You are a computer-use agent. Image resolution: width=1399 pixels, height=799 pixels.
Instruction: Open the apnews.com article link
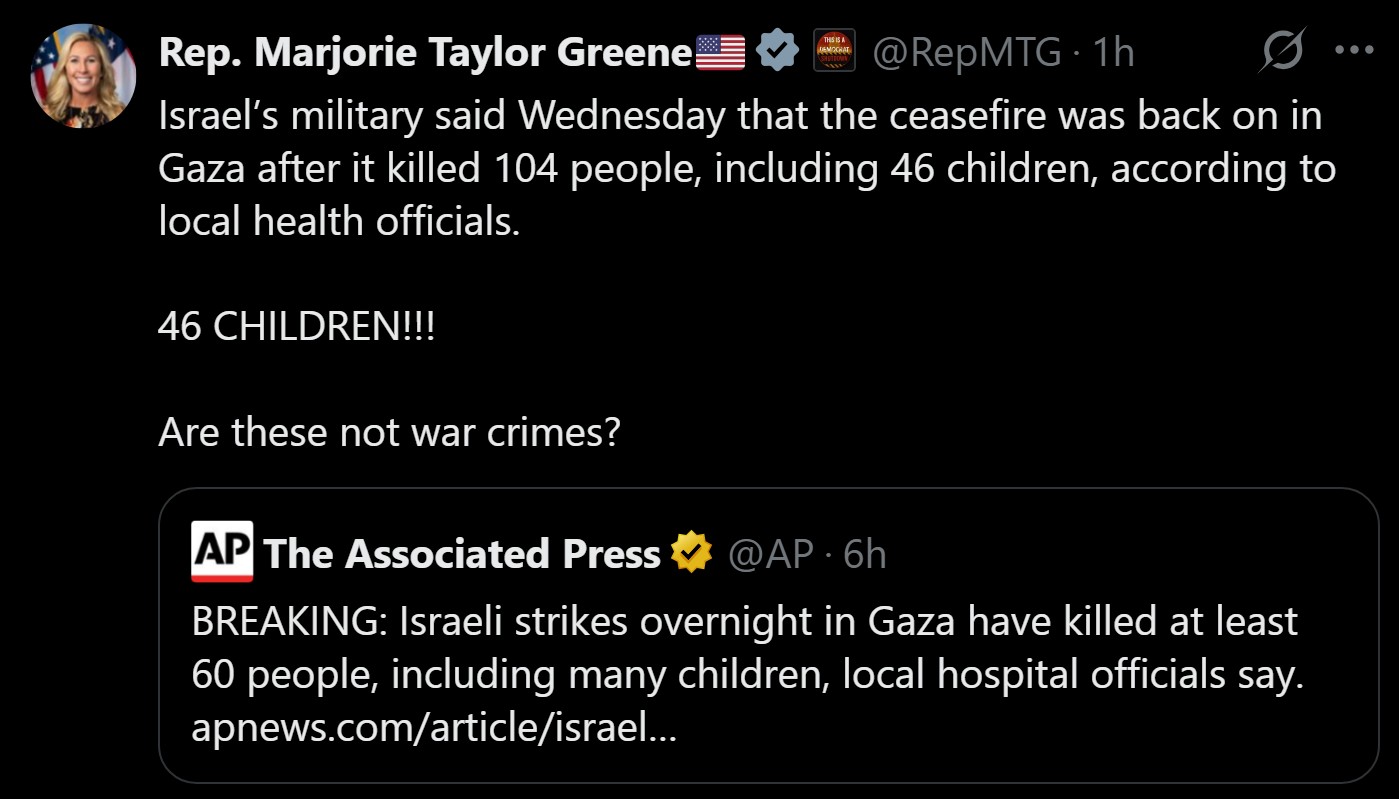coord(434,727)
